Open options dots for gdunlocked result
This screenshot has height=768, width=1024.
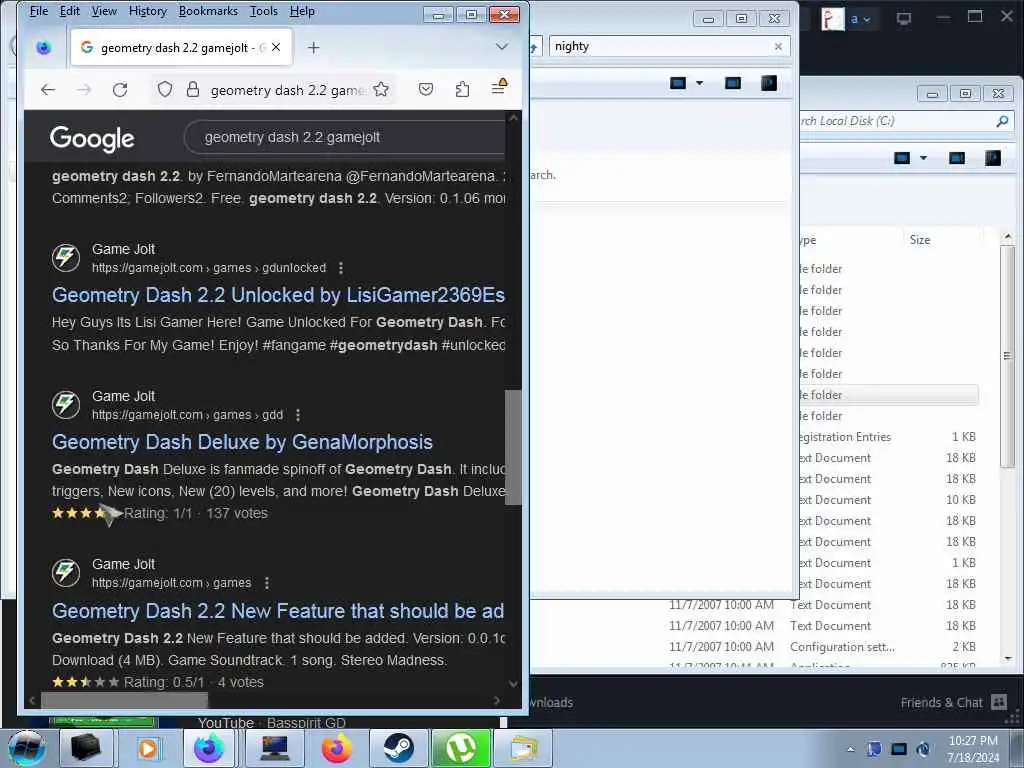pos(341,268)
